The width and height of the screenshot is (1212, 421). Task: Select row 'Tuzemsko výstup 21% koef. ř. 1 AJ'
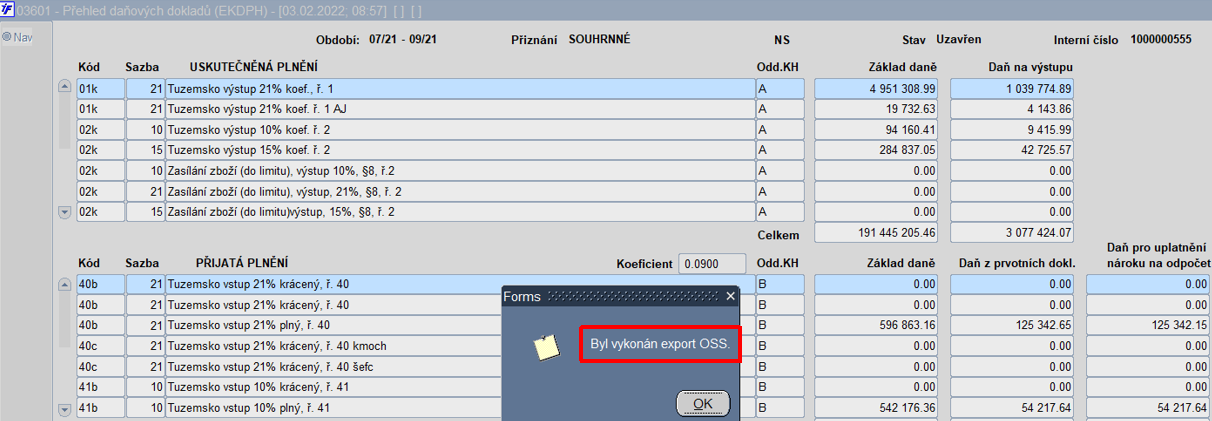coord(460,109)
